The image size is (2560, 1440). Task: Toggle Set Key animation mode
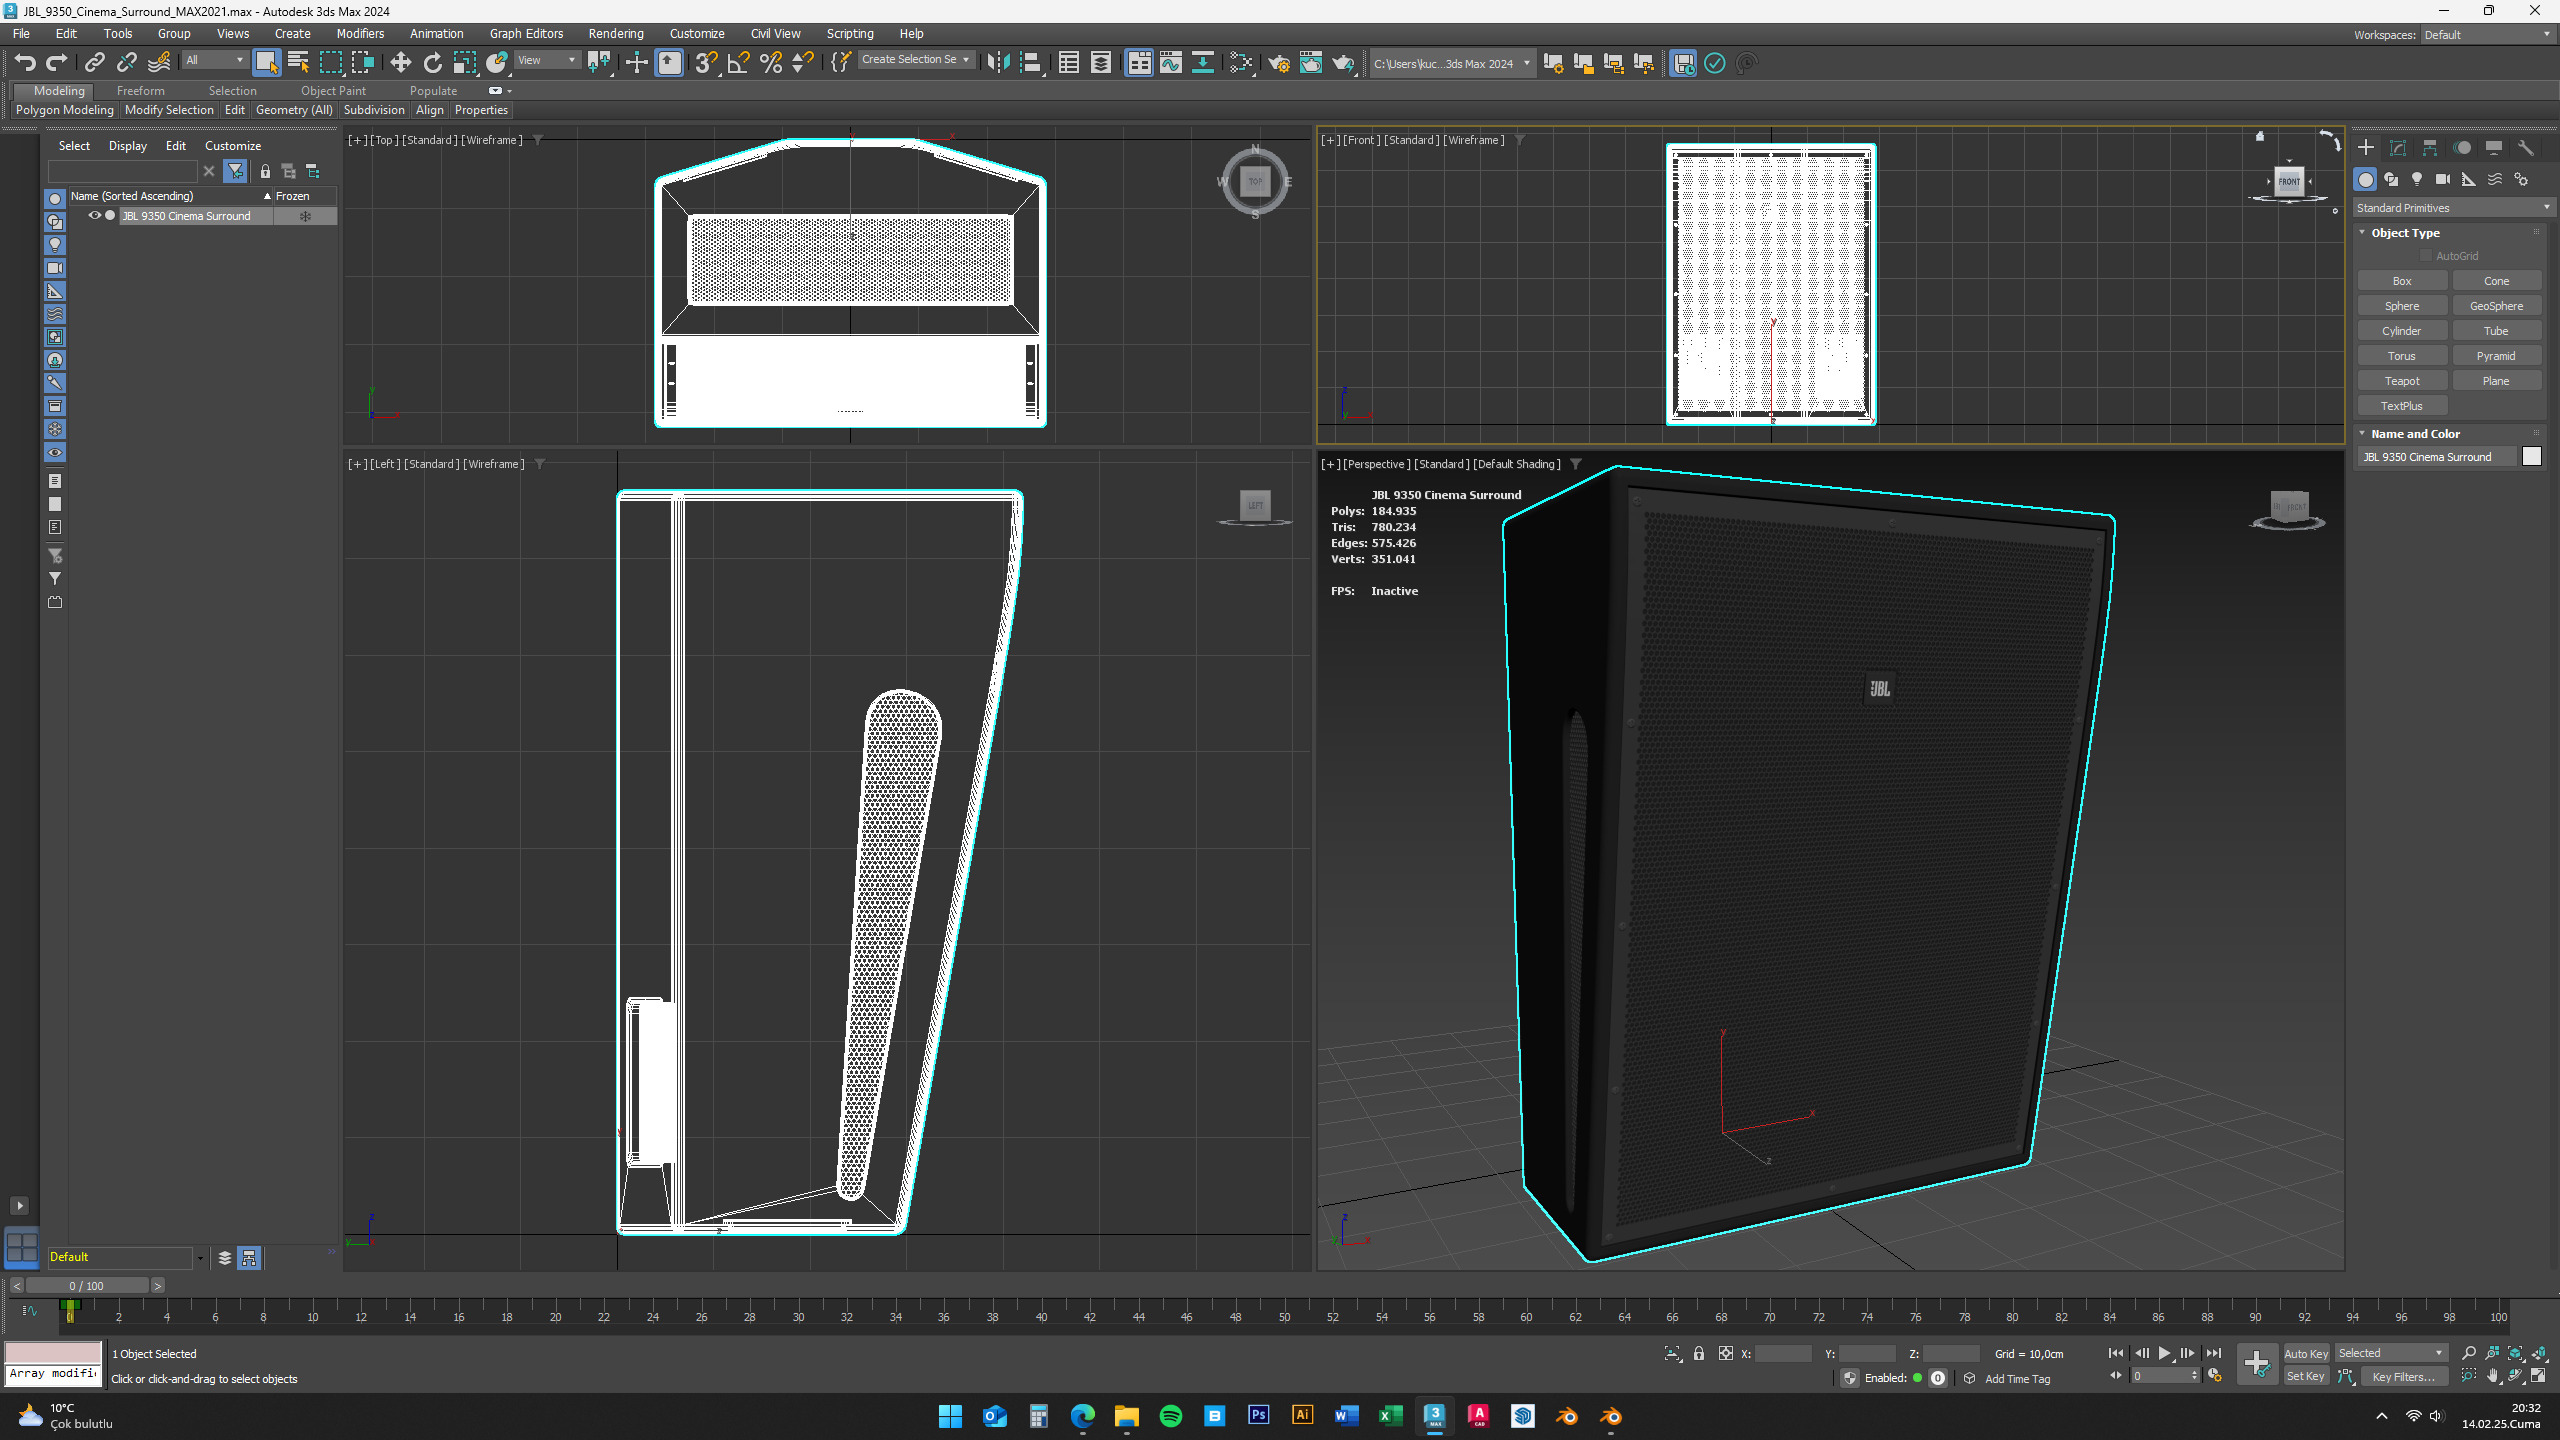coord(2306,1376)
